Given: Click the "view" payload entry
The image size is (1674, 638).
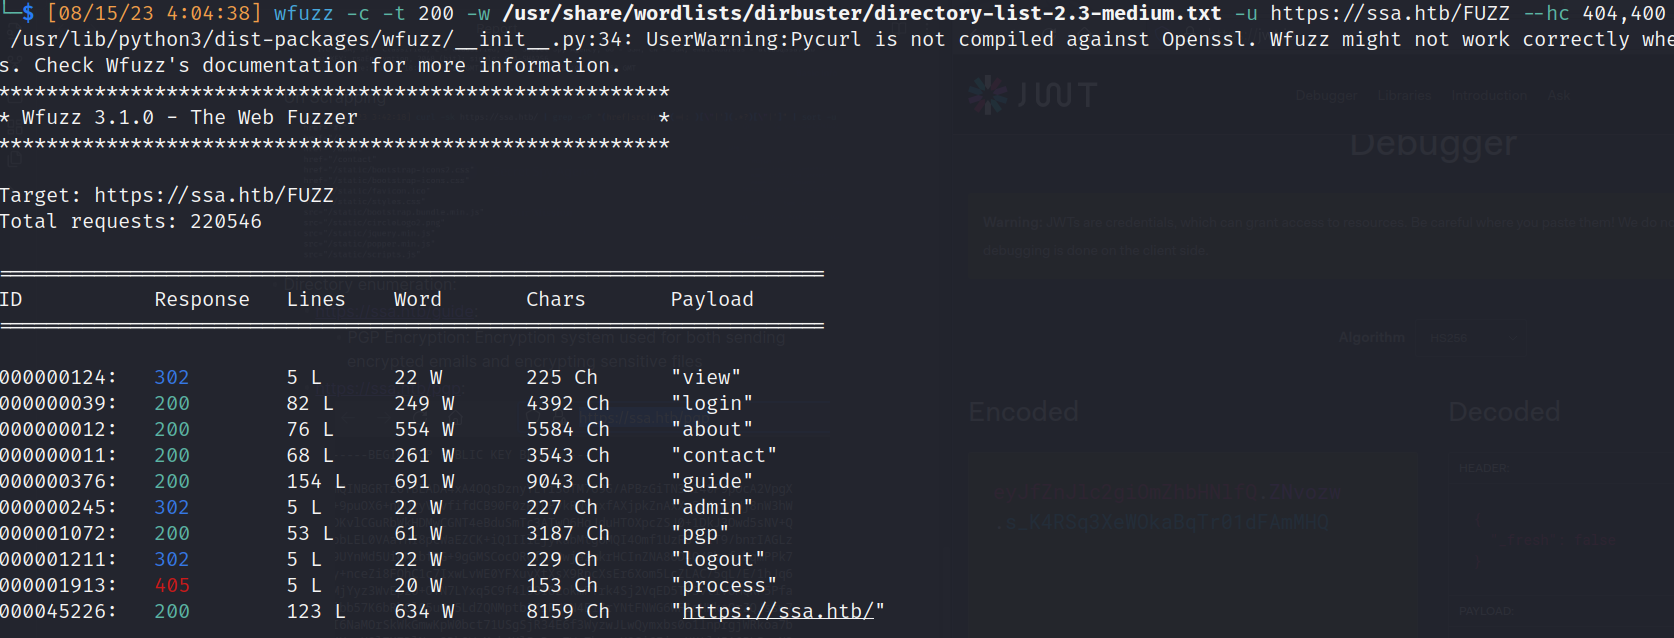Looking at the screenshot, I should click(x=706, y=377).
